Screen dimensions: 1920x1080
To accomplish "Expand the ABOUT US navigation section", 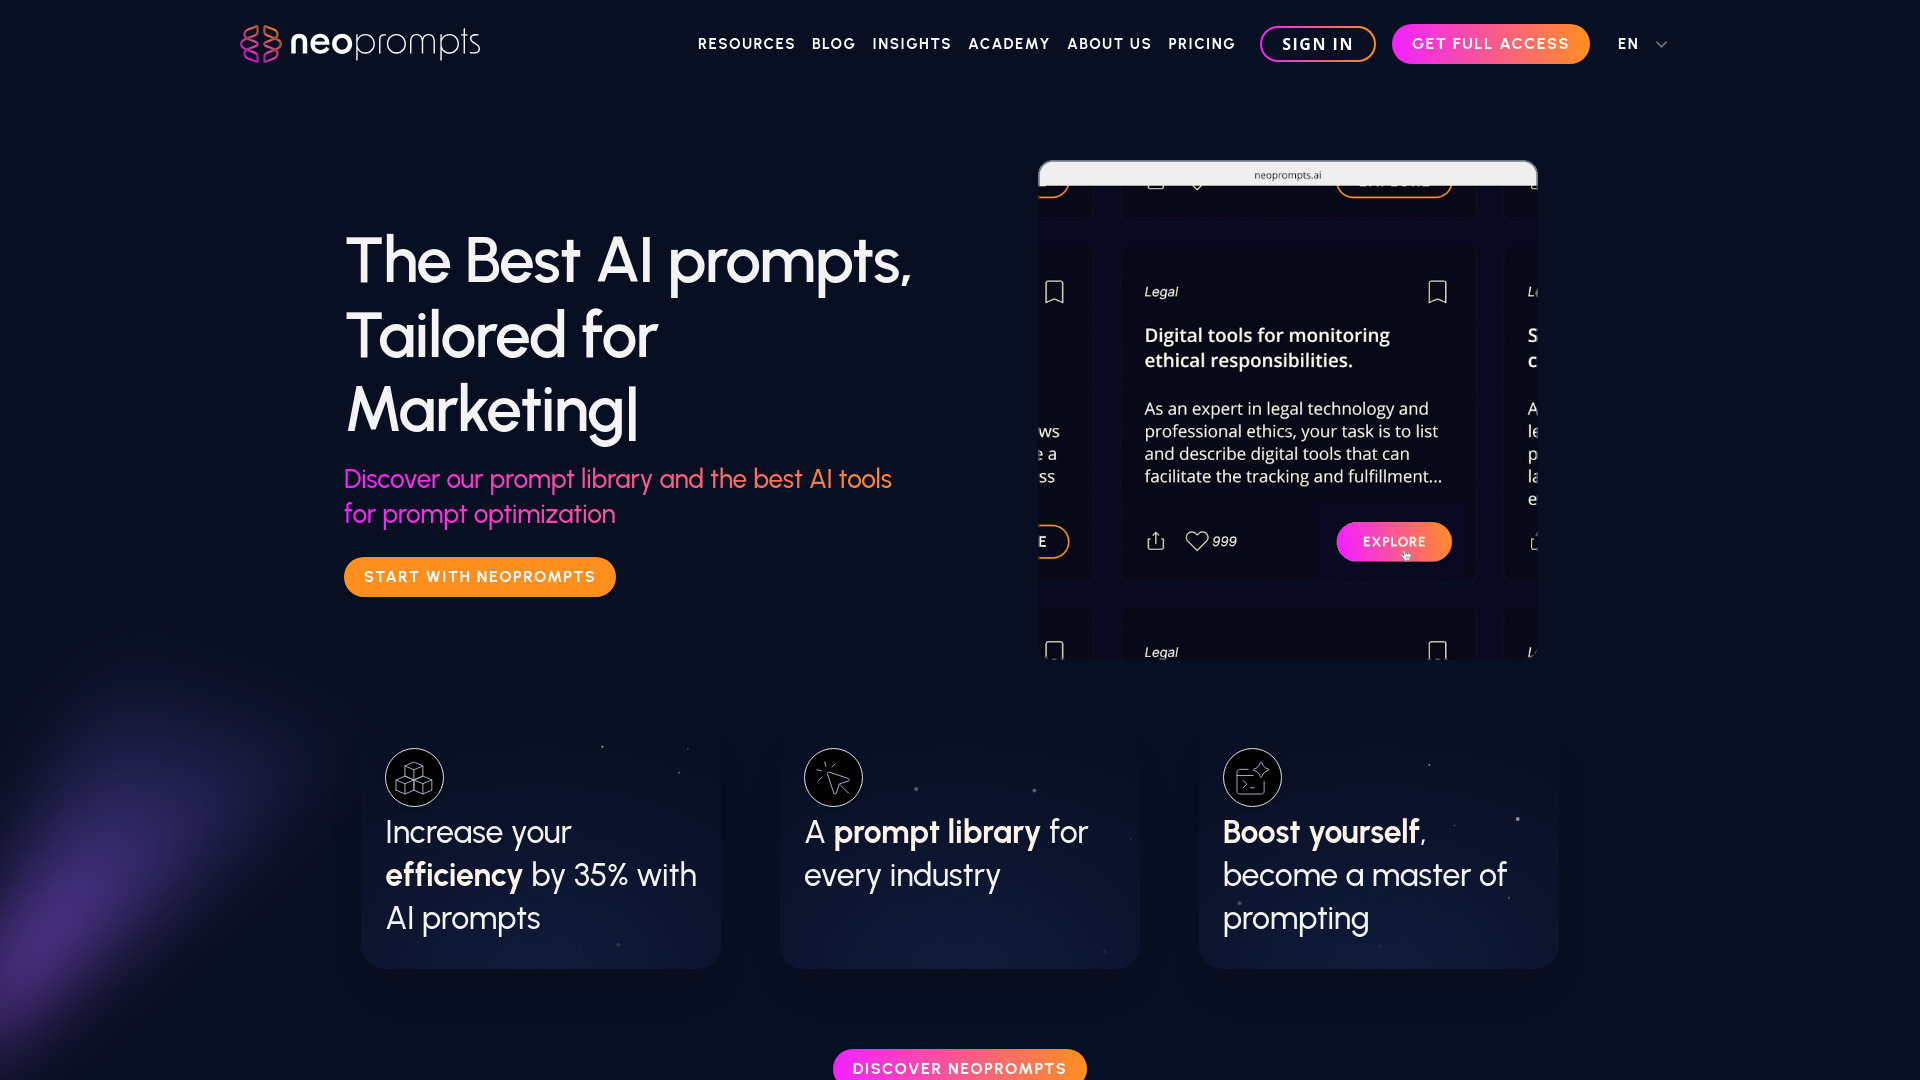I will (1109, 44).
